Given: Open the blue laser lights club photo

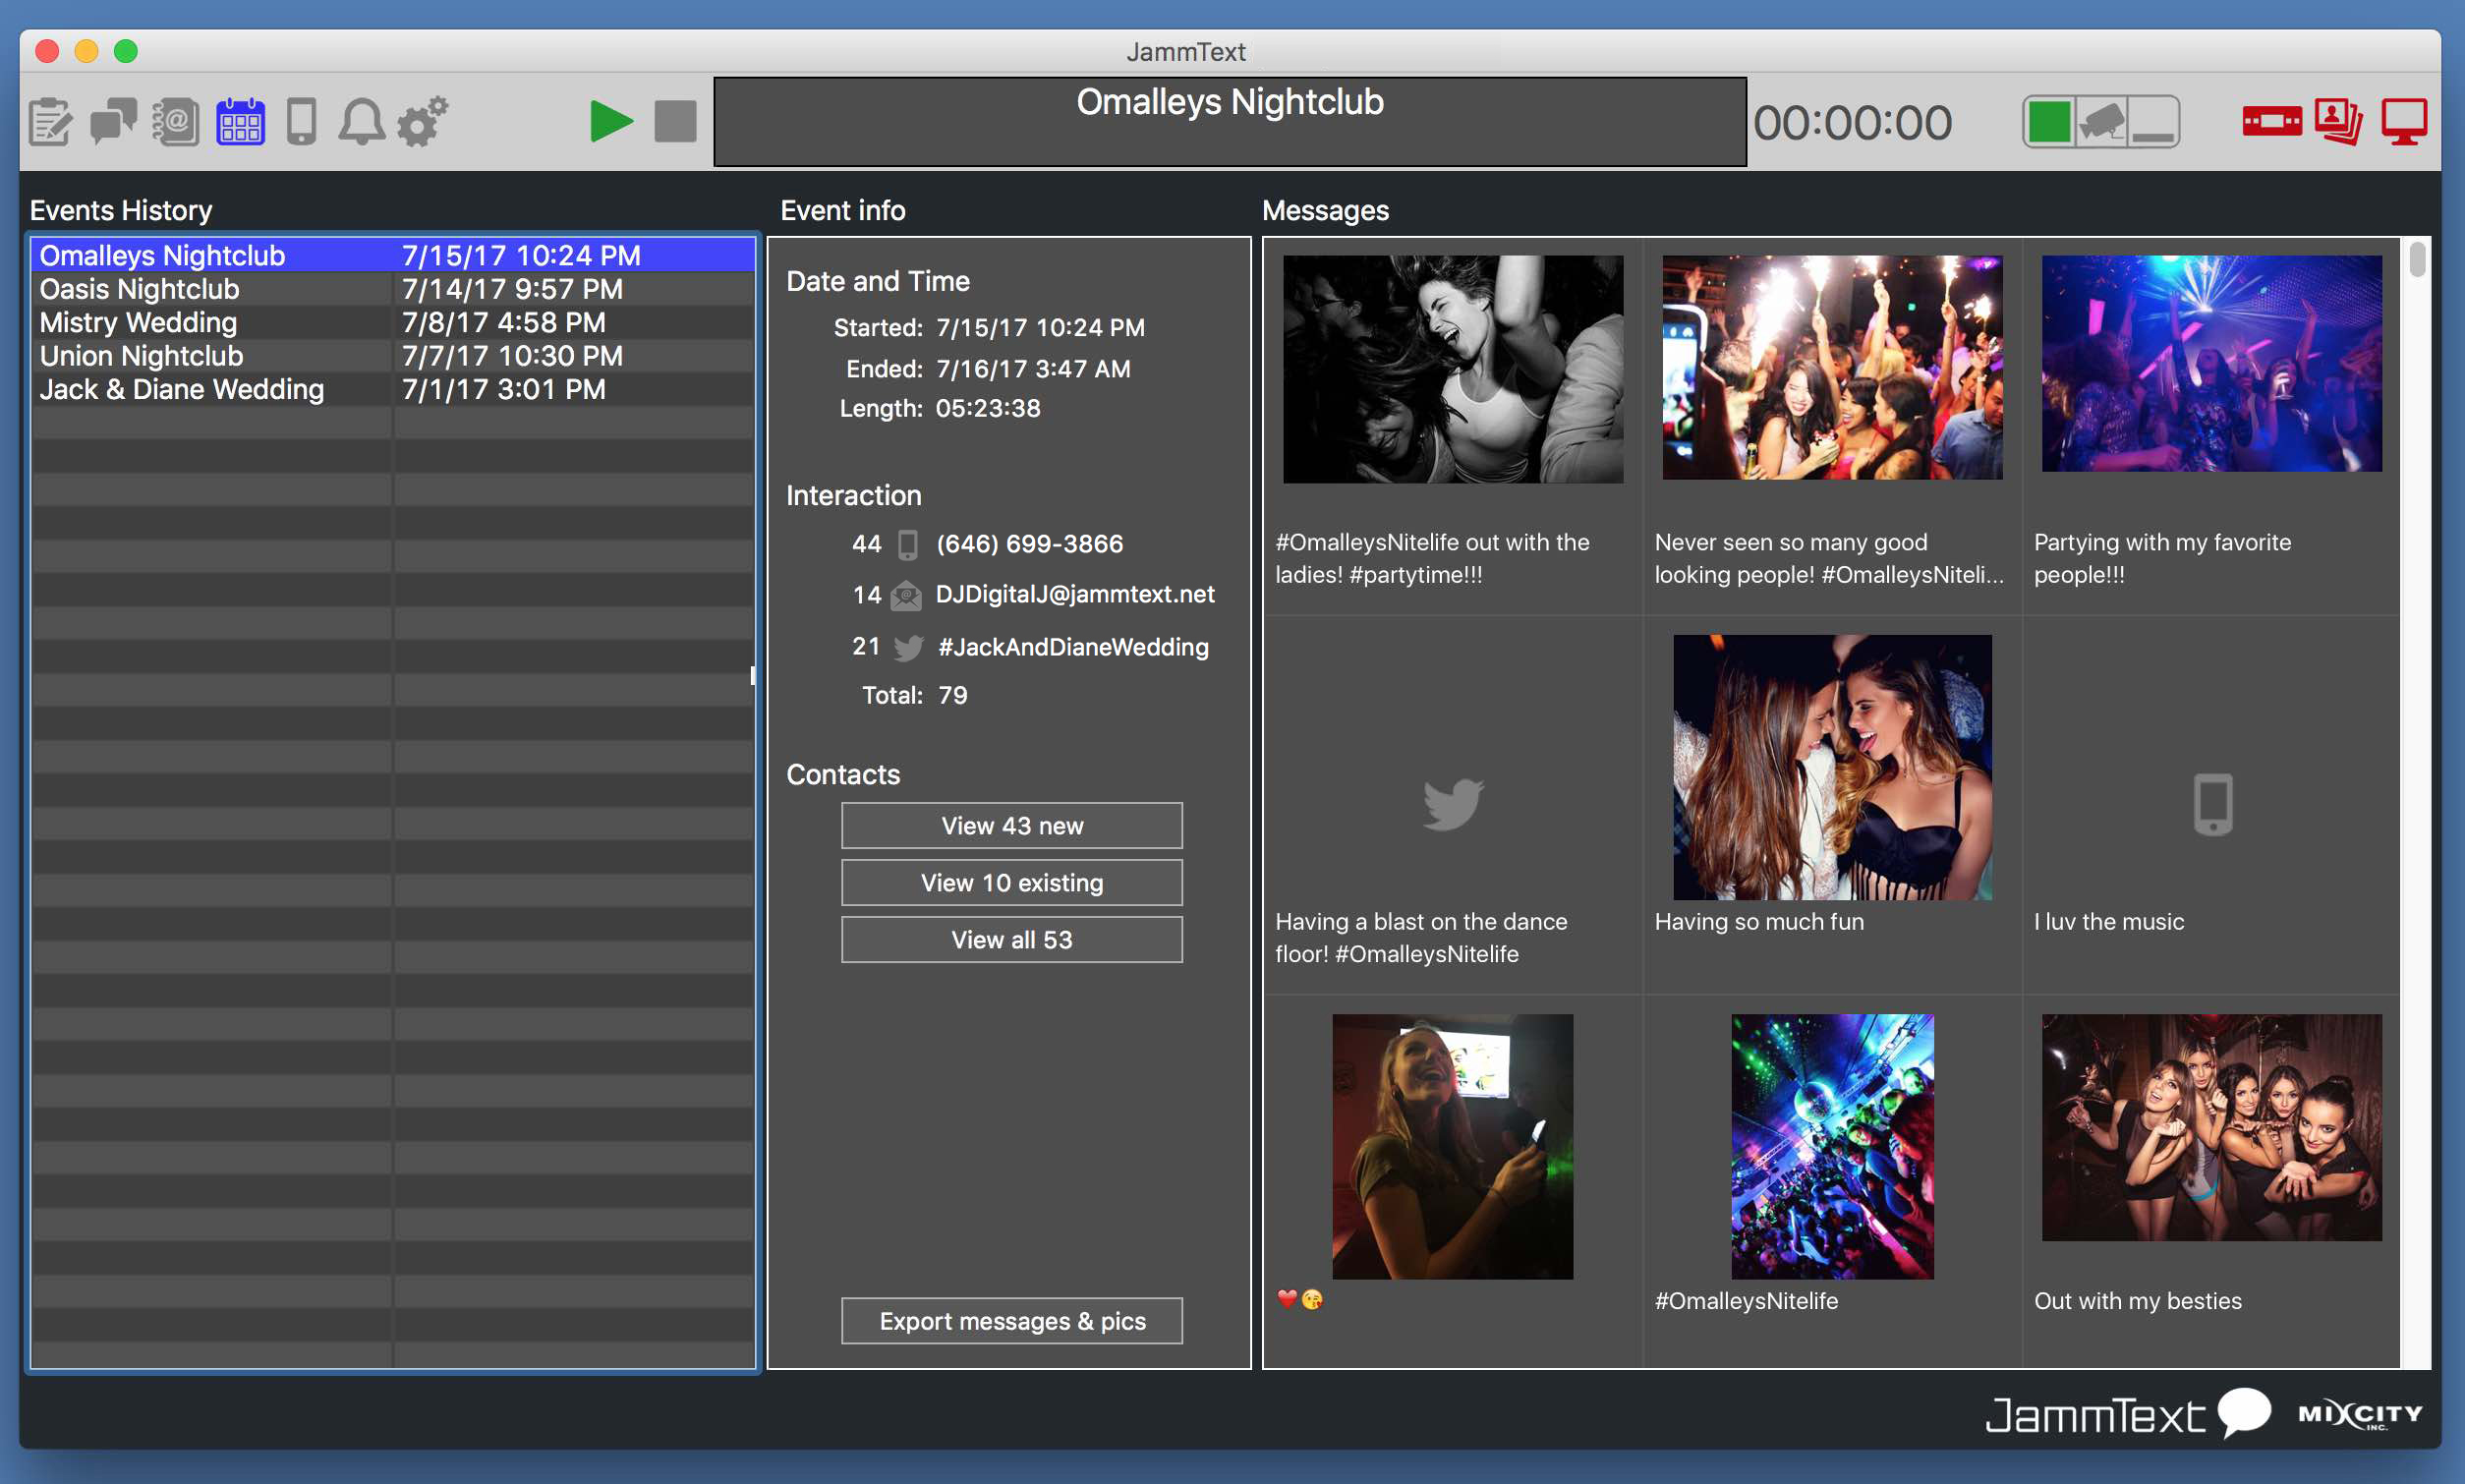Looking at the screenshot, I should (x=2211, y=363).
